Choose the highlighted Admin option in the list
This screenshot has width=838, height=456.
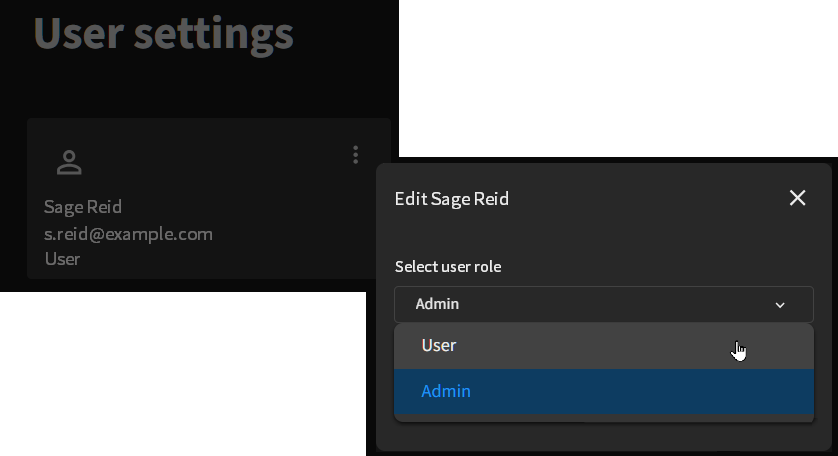click(x=604, y=391)
